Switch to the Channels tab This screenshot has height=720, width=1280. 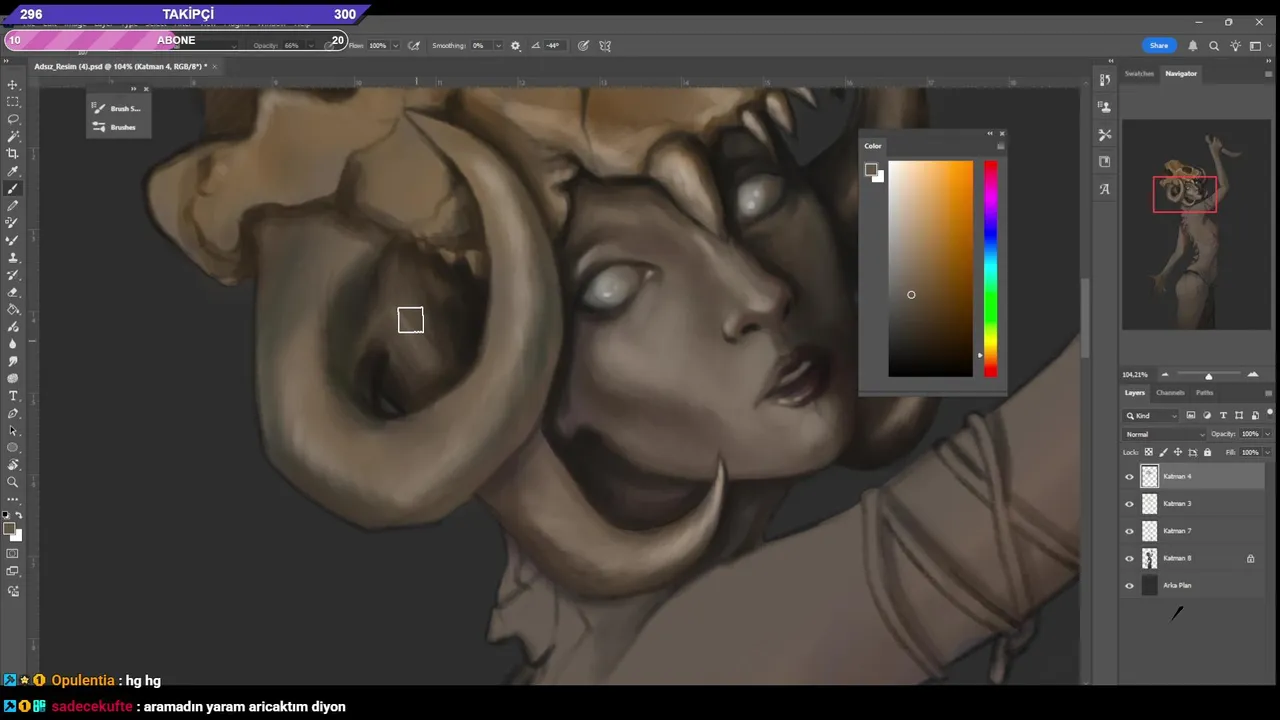point(1170,393)
